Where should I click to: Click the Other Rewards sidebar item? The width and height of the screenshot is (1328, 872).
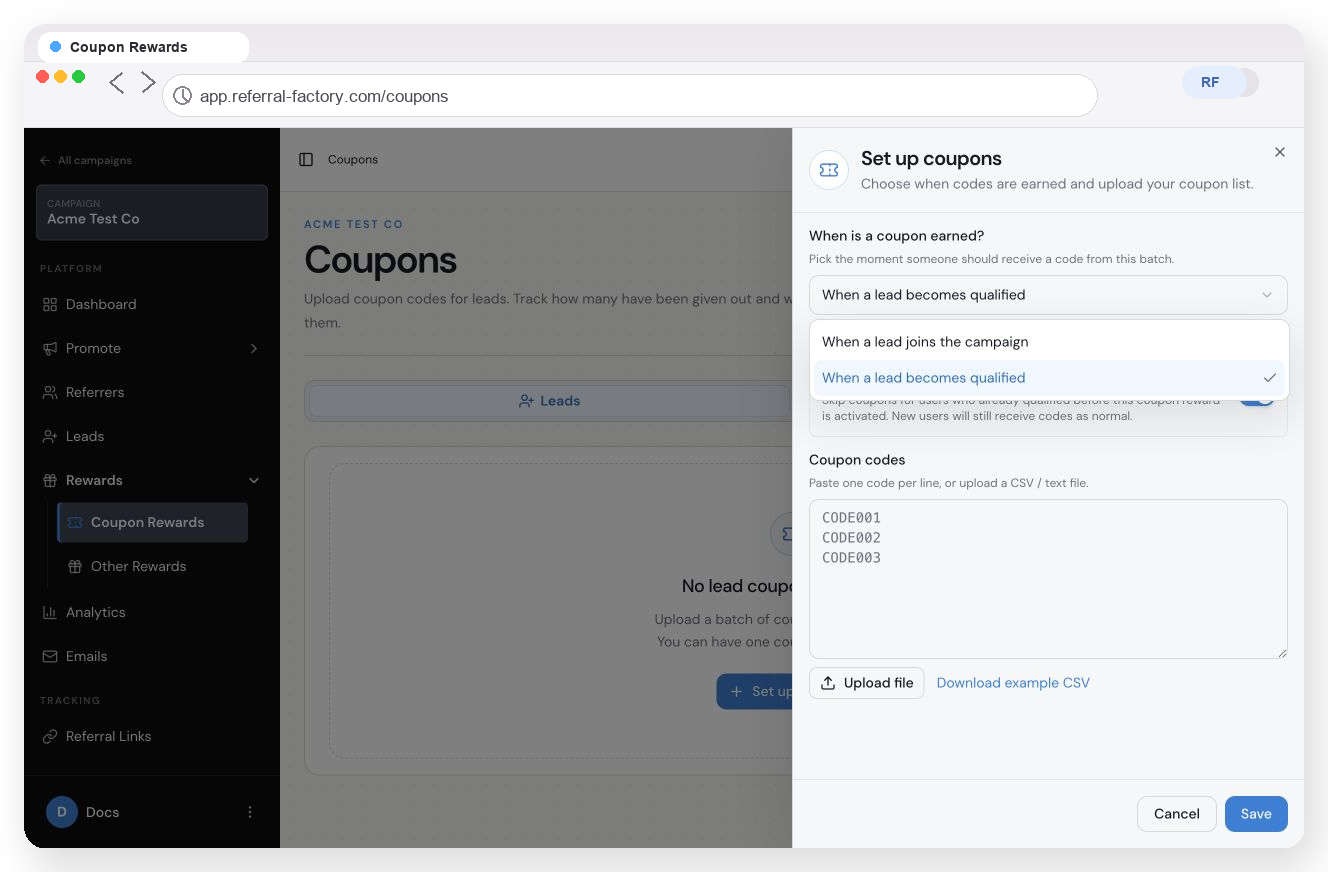(x=153, y=566)
